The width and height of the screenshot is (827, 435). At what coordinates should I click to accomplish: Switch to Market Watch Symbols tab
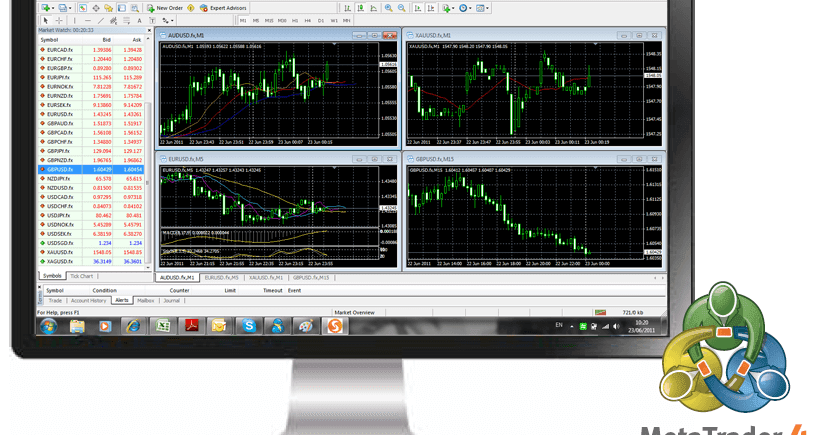pyautogui.click(x=52, y=276)
